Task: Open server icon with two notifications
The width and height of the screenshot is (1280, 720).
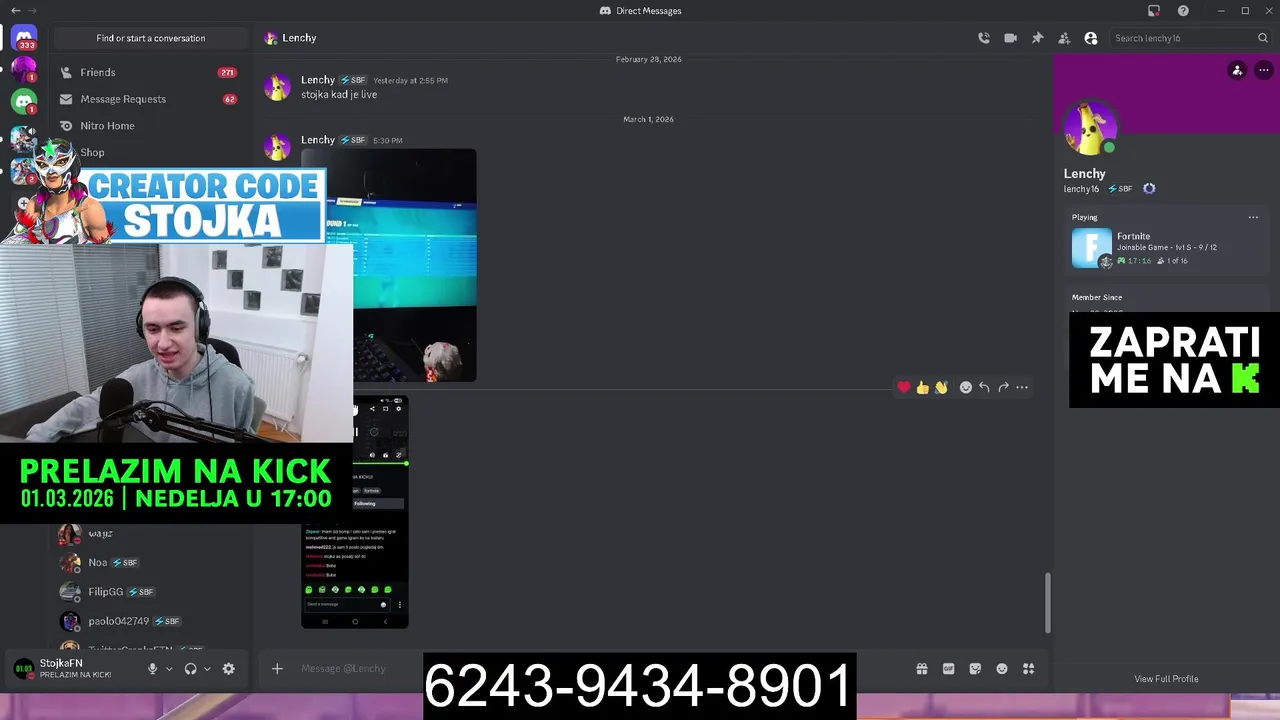Action: (x=24, y=171)
